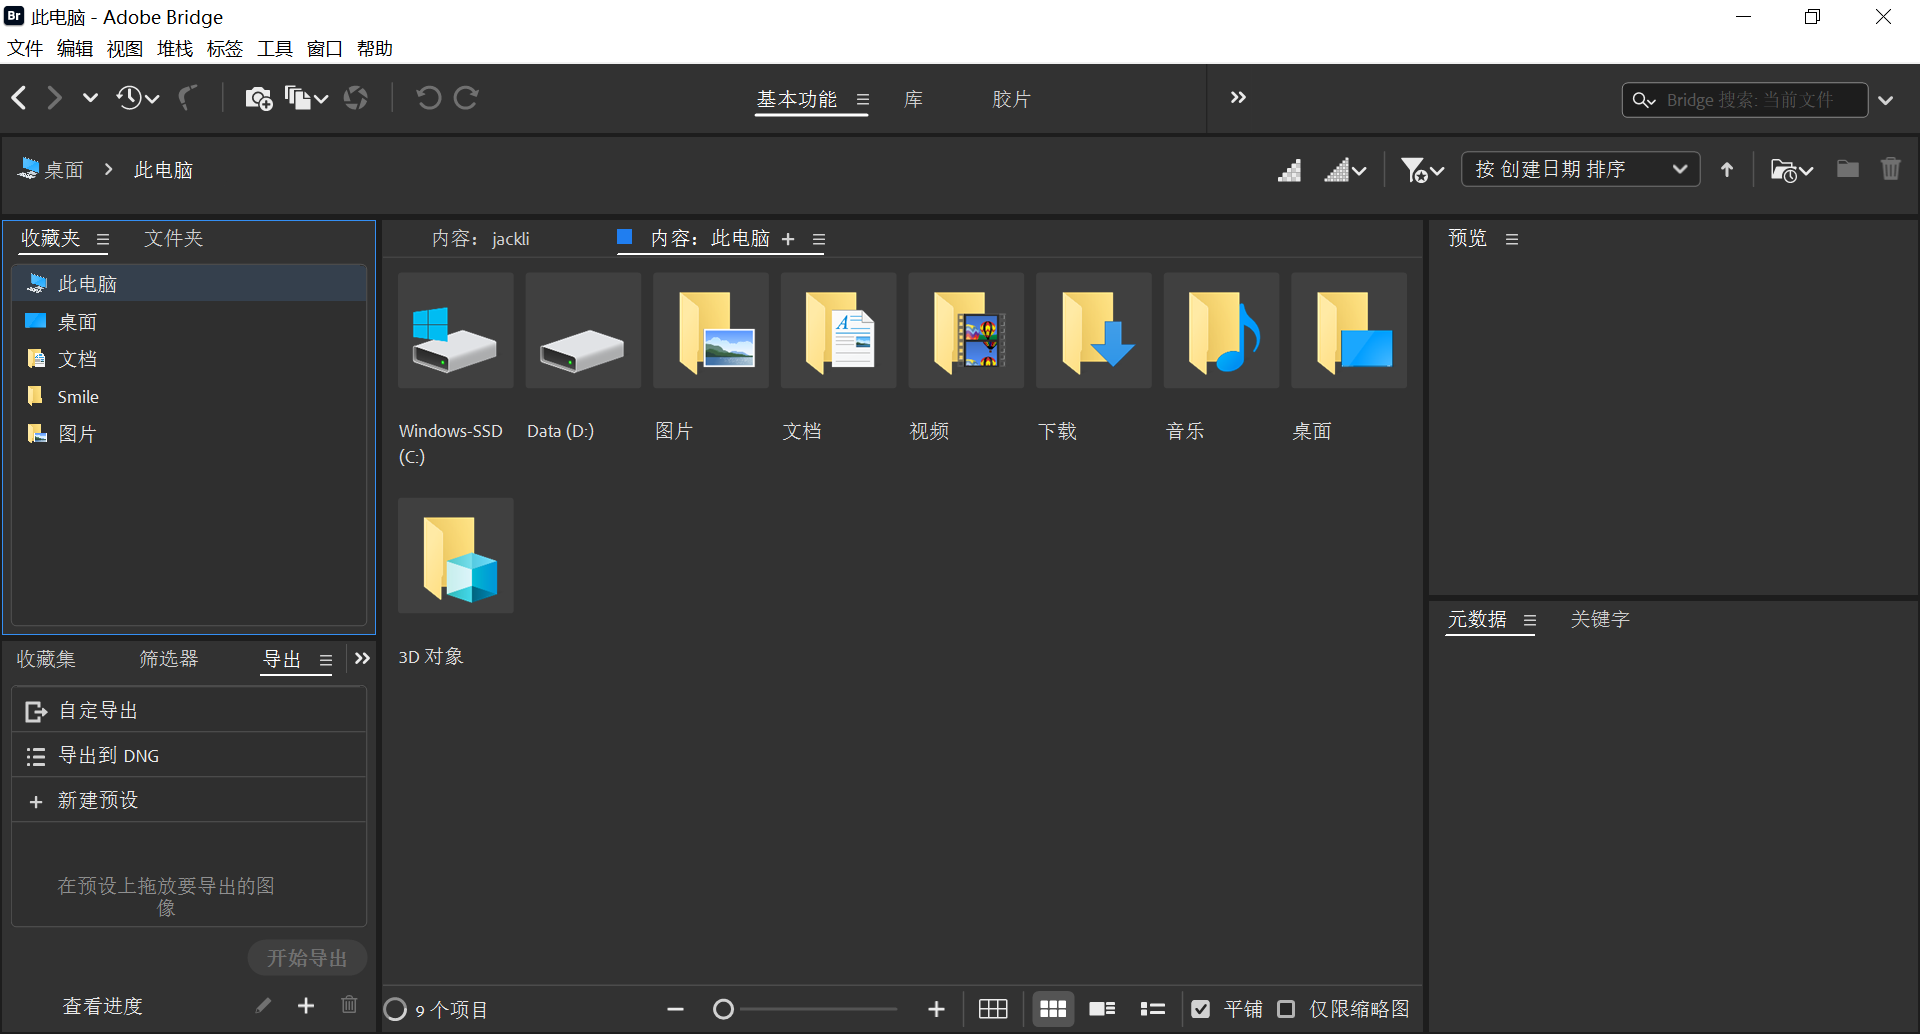
Task: Click the Redo arrow icon
Action: (x=466, y=97)
